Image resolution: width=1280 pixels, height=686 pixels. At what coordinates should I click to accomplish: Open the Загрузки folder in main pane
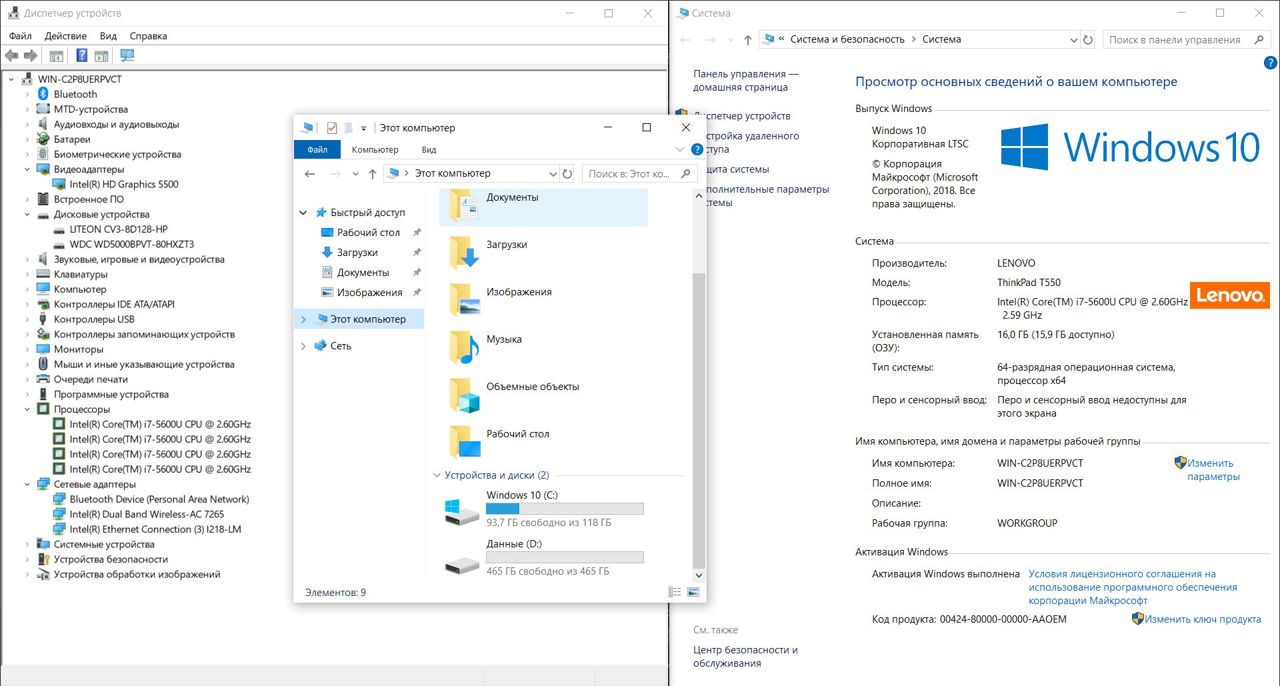pos(506,245)
